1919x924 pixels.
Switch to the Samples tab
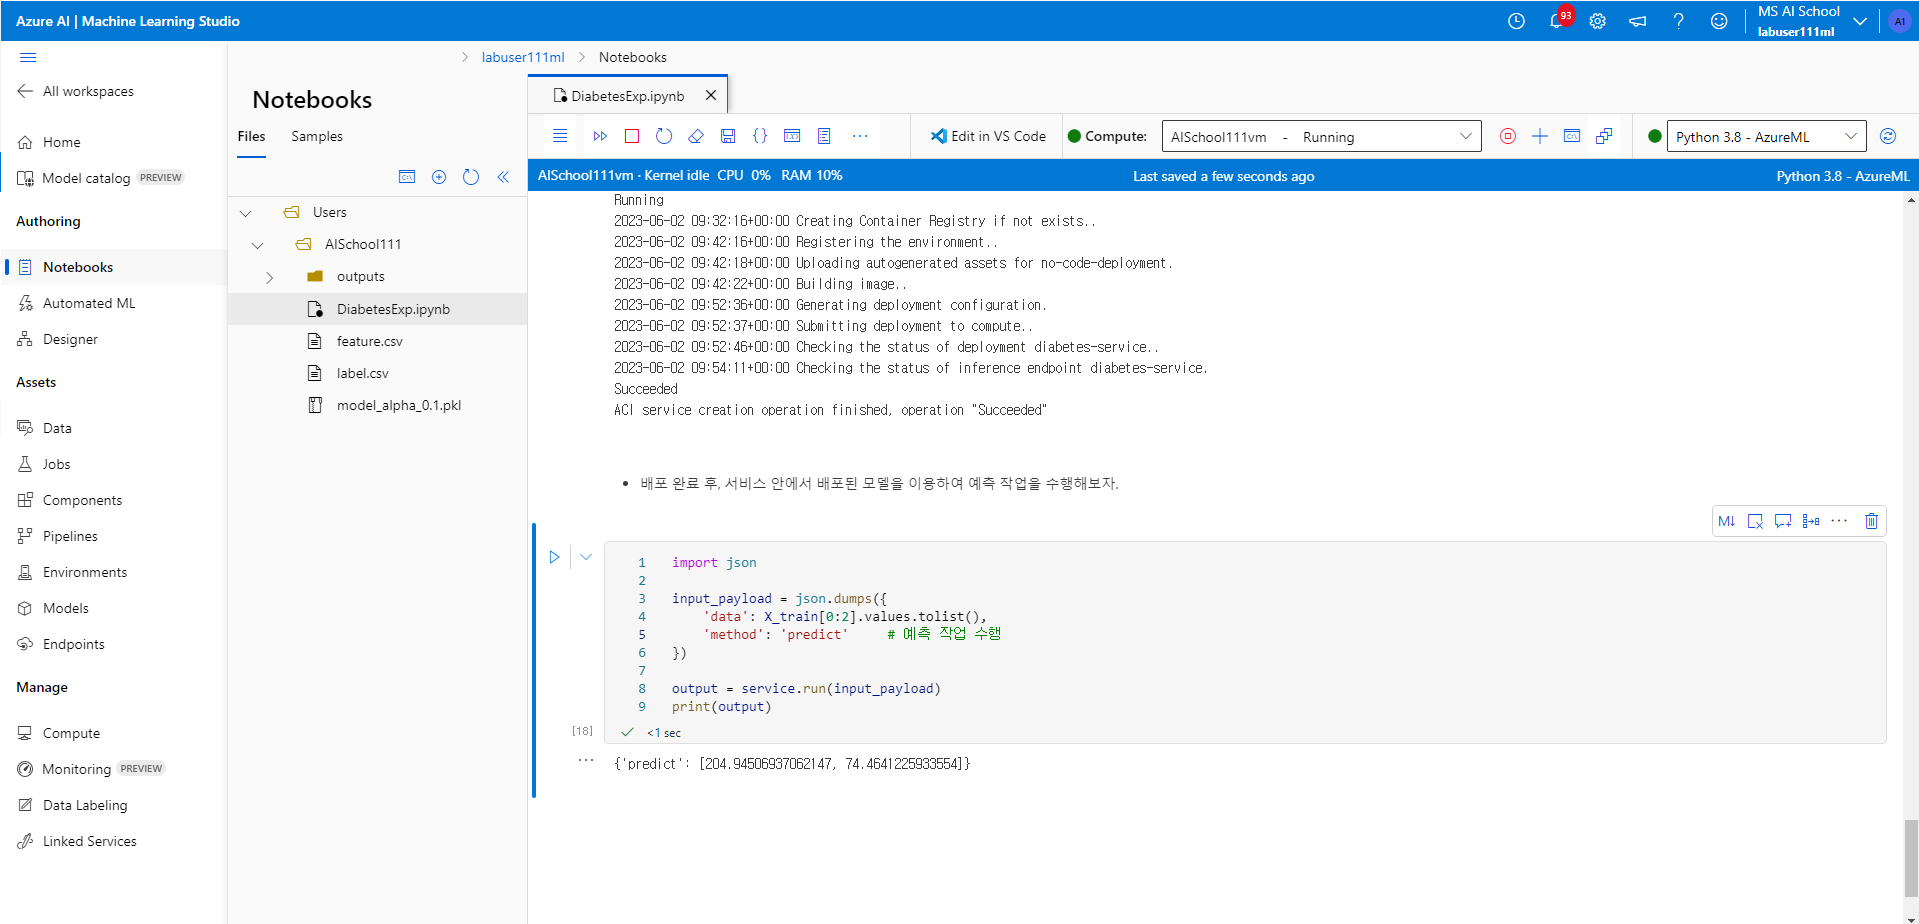tap(317, 136)
